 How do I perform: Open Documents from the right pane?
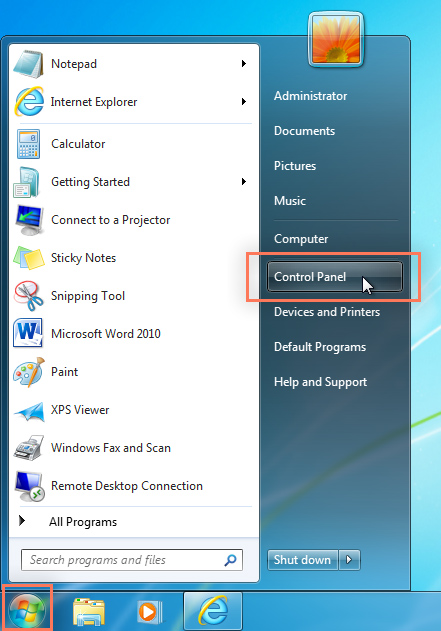(304, 131)
